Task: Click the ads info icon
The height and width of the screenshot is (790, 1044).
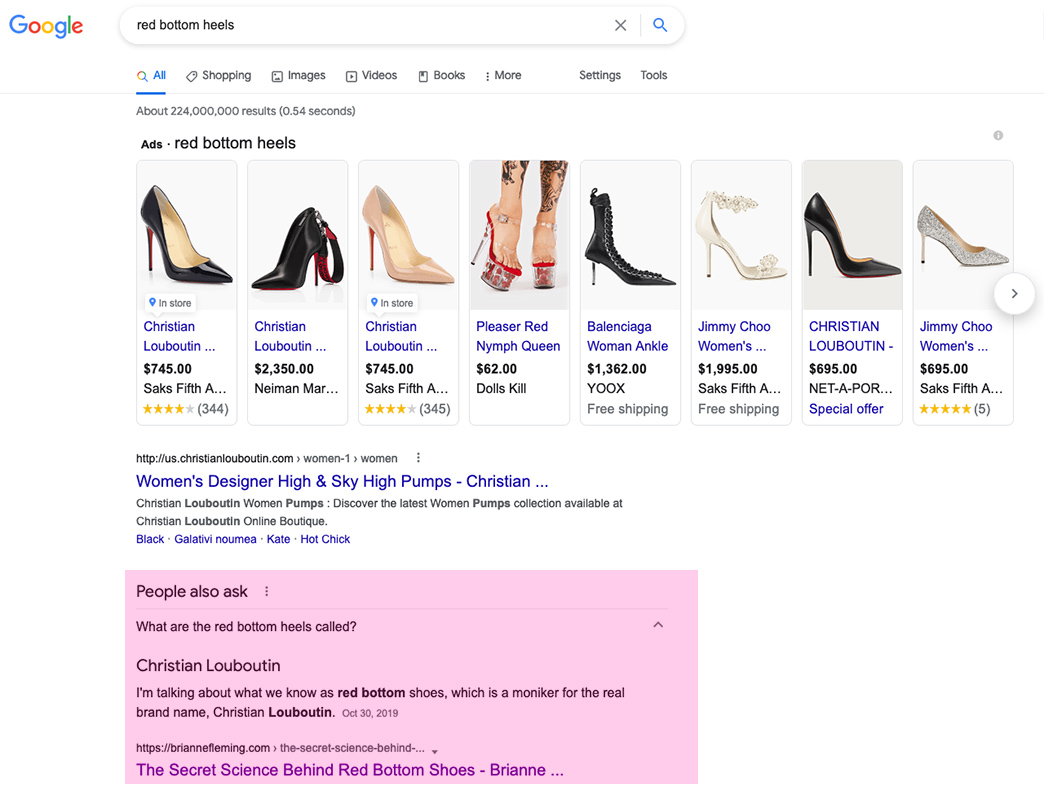Action: pyautogui.click(x=997, y=136)
